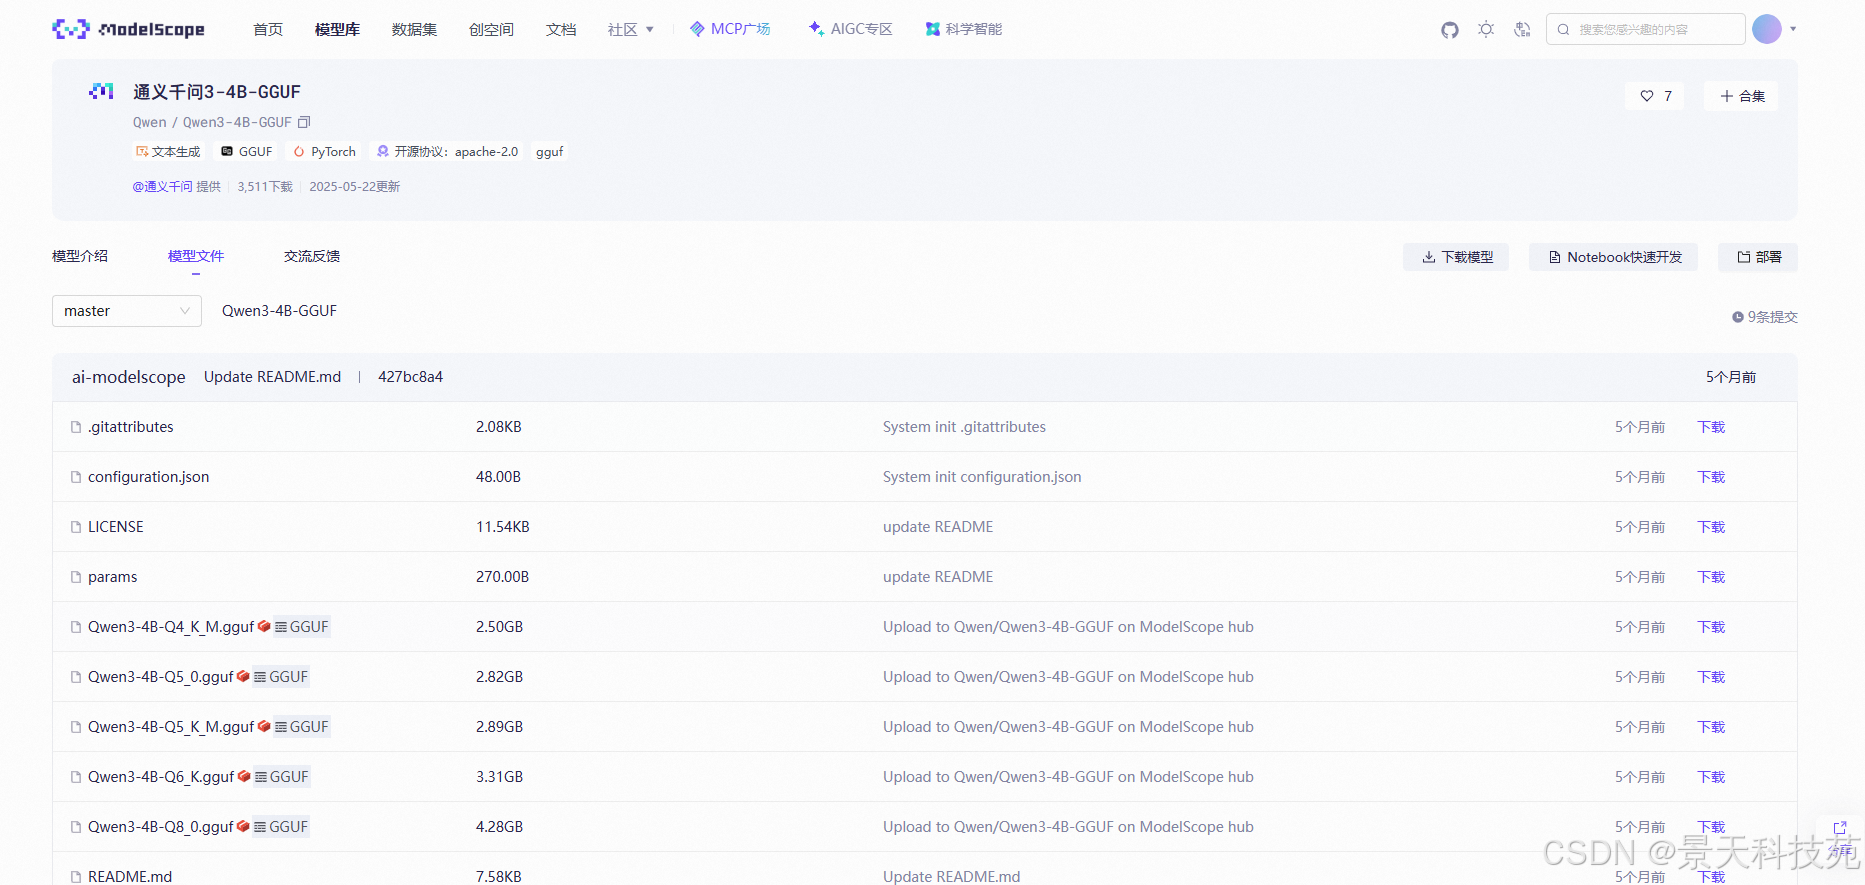Click the apache-2.0 license tag

click(448, 152)
